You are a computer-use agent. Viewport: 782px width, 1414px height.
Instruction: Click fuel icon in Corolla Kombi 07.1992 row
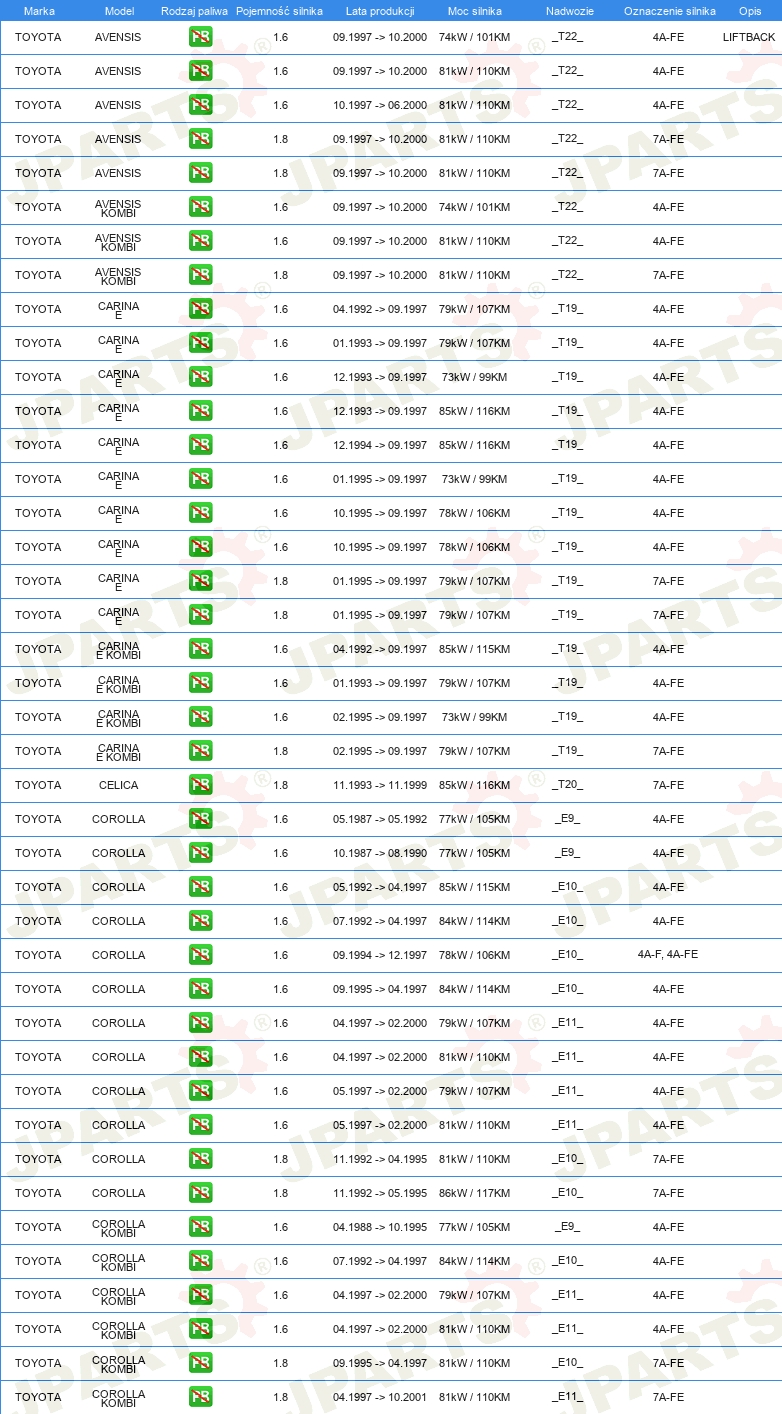[x=200, y=1261]
